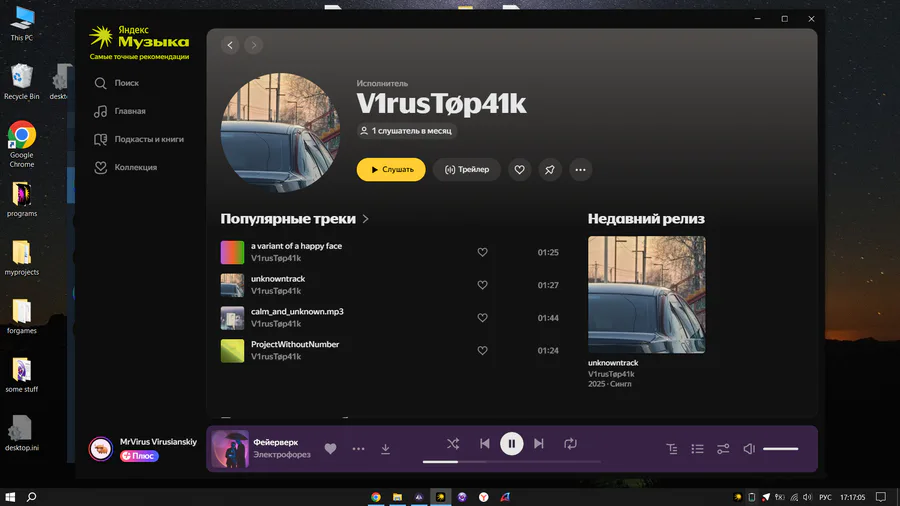The image size is (900, 506).
Task: Click РУС language indicator in tray
Action: pos(825,497)
